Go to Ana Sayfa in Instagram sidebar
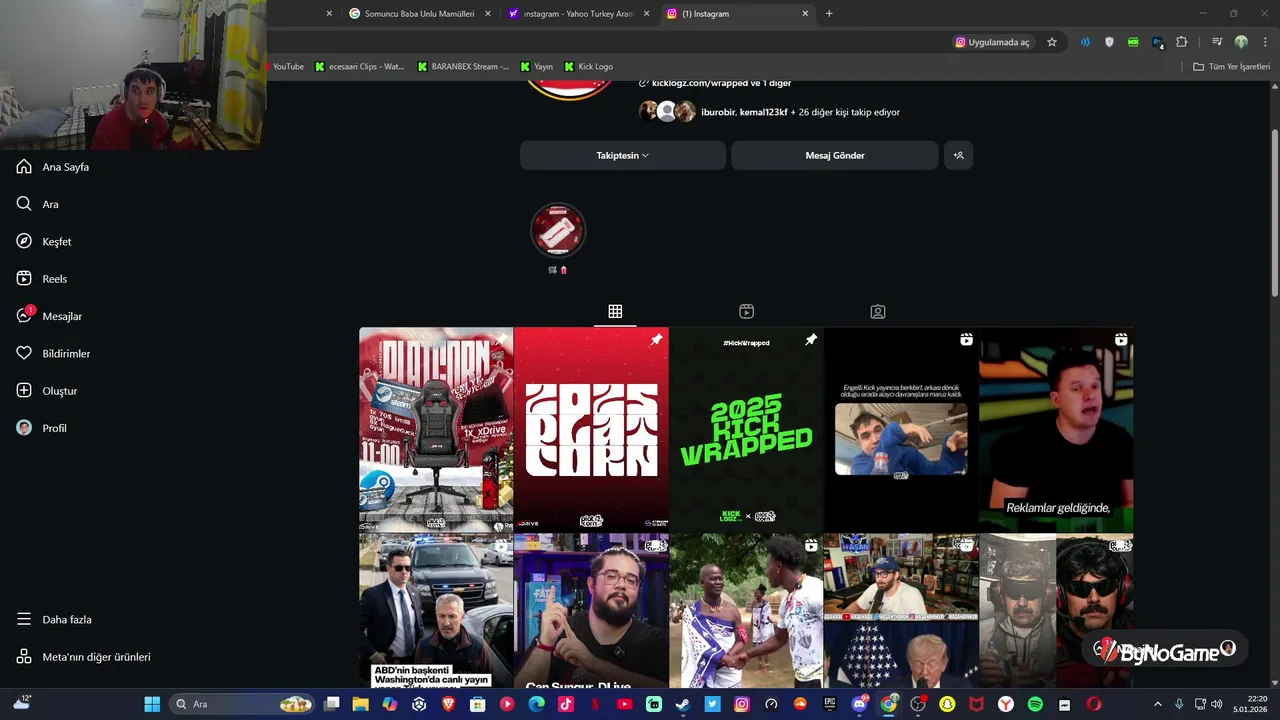Viewport: 1280px width, 720px height. (x=53, y=167)
